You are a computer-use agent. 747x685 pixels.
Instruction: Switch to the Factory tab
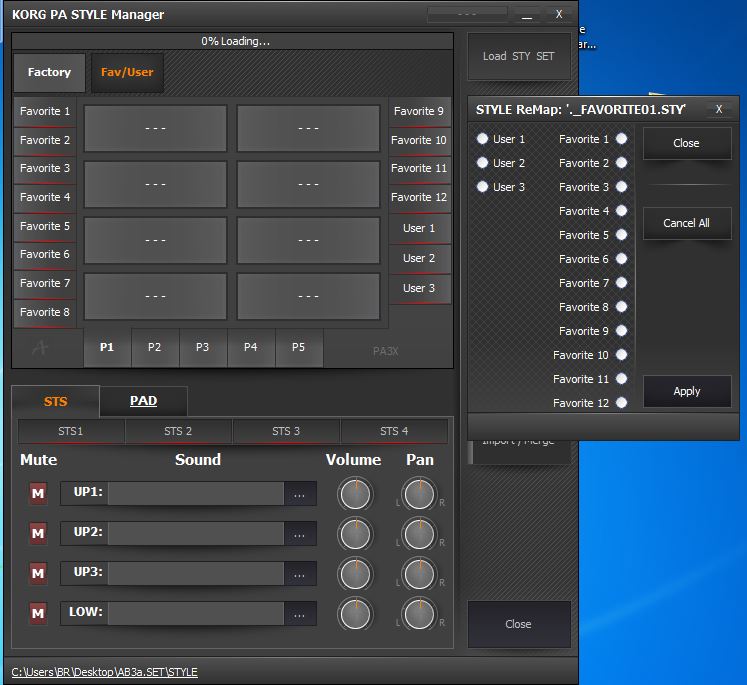(50, 72)
